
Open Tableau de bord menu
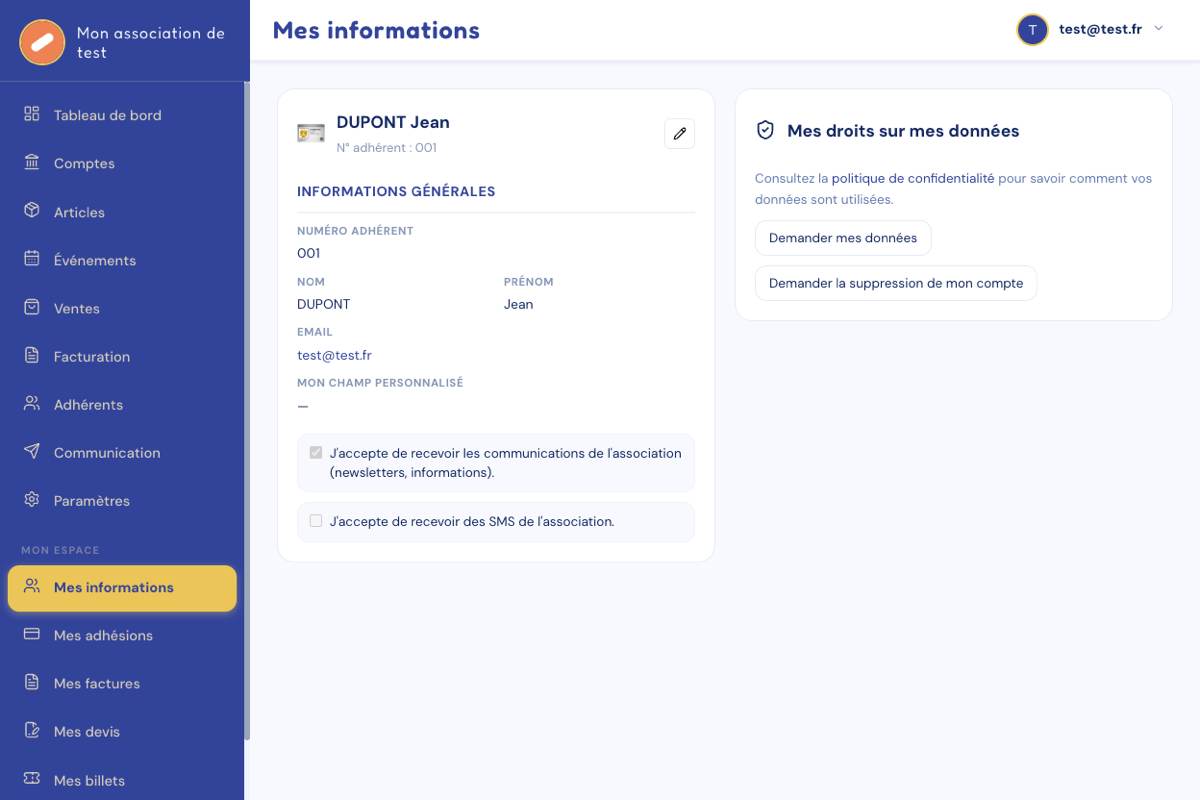[122, 115]
